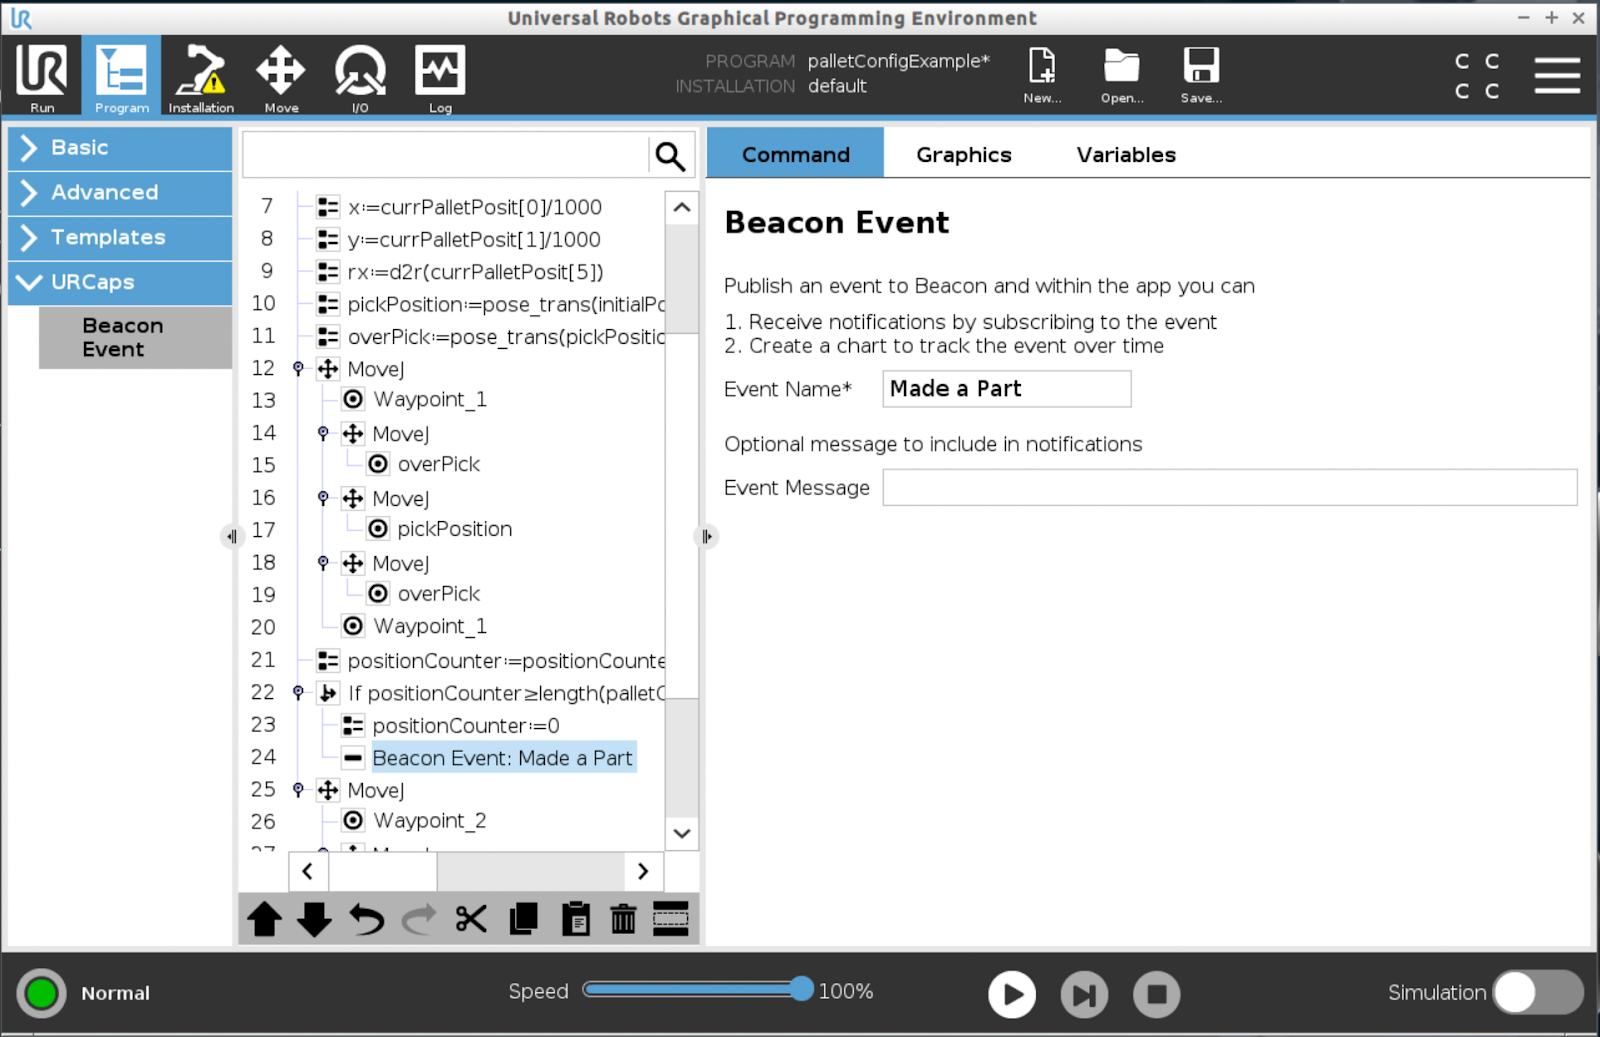1600x1037 pixels.
Task: Select the overPick waypoint on line 15
Action: point(438,464)
